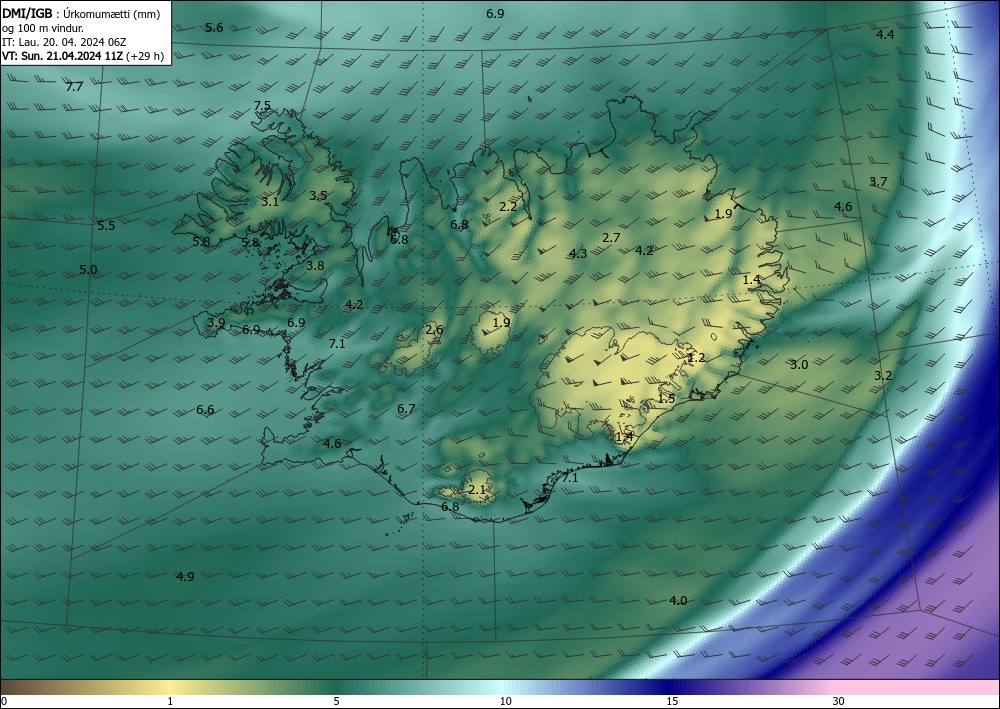Select the 4.3 value in the highlands

pos(578,254)
